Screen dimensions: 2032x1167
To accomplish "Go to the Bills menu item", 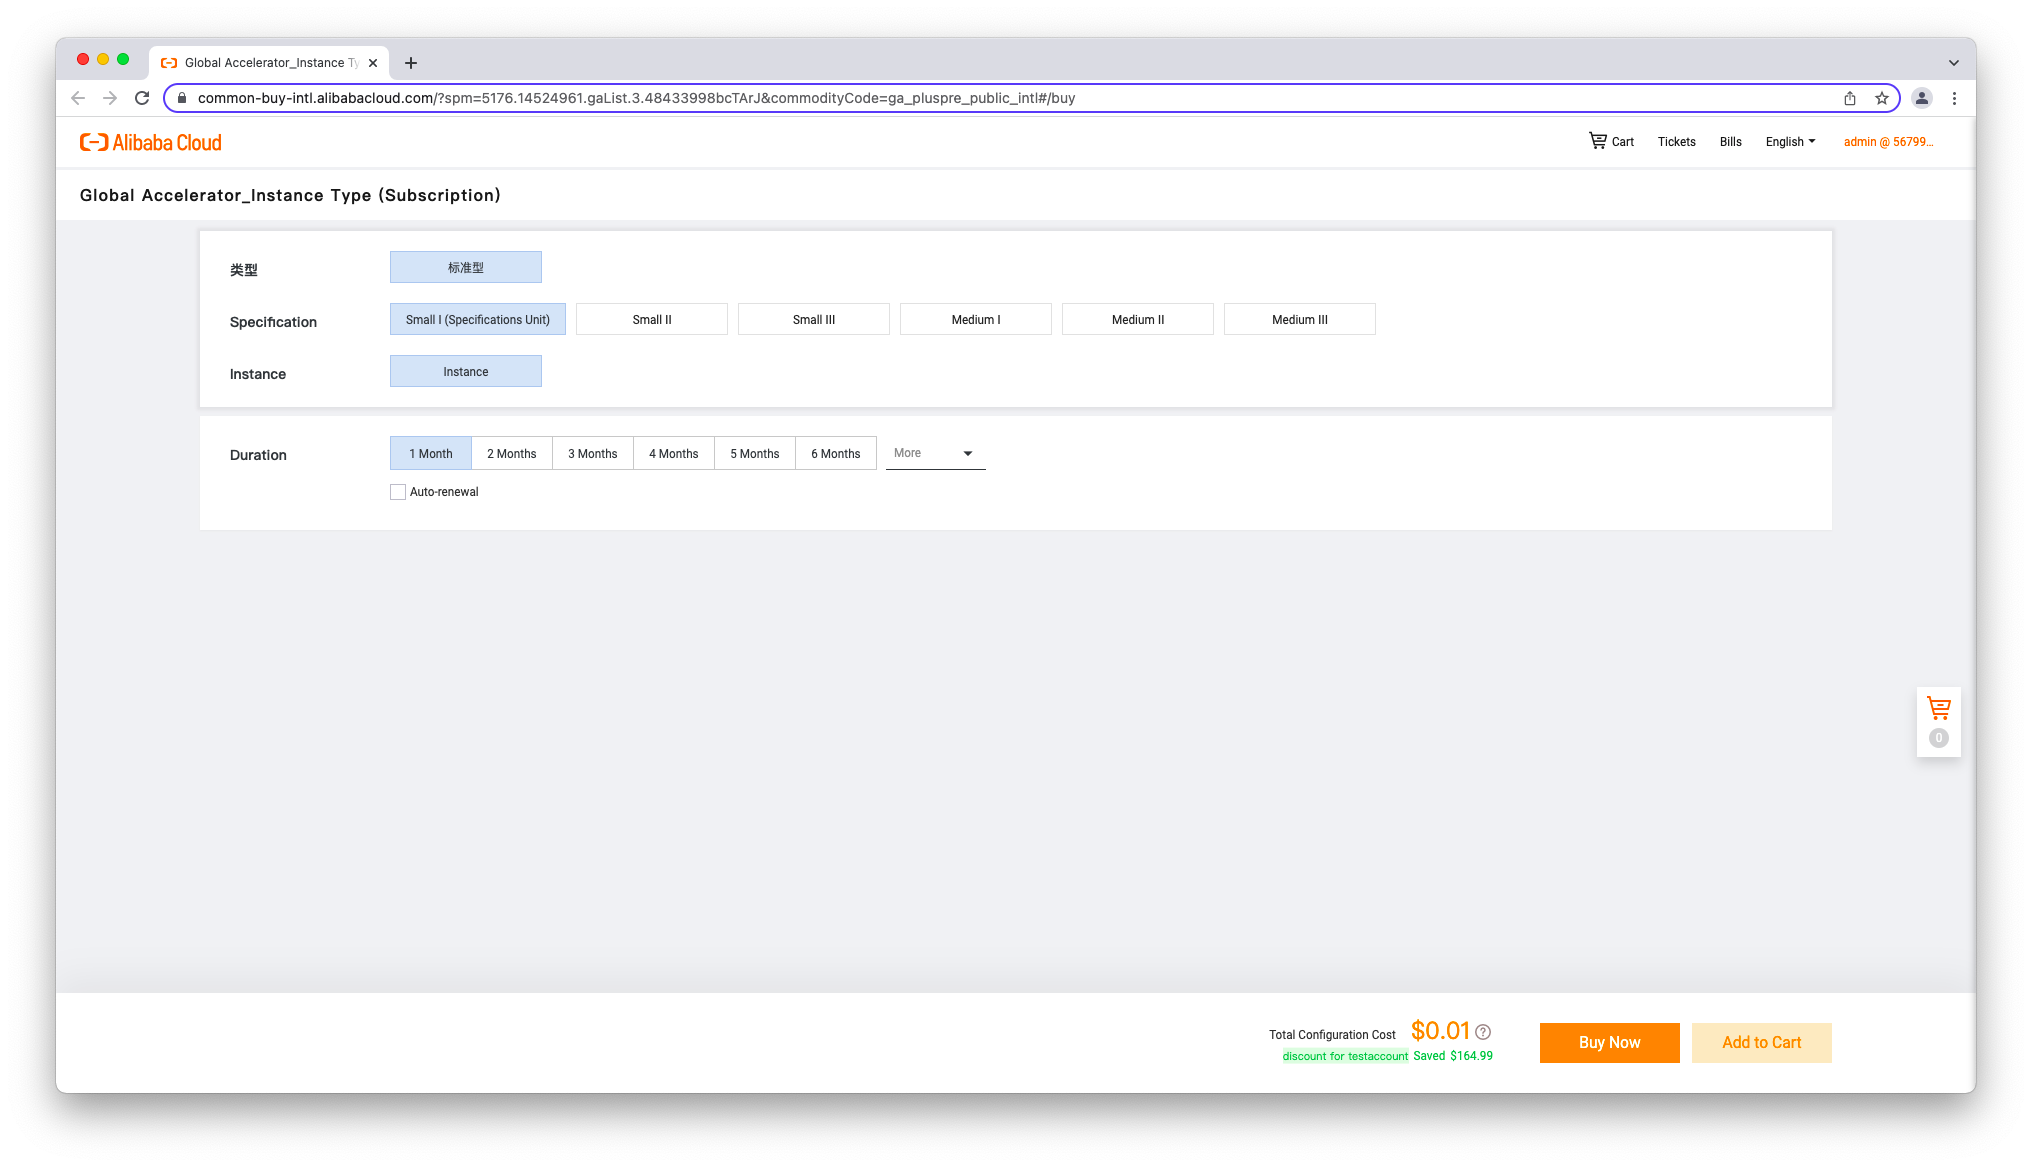I will (1730, 142).
